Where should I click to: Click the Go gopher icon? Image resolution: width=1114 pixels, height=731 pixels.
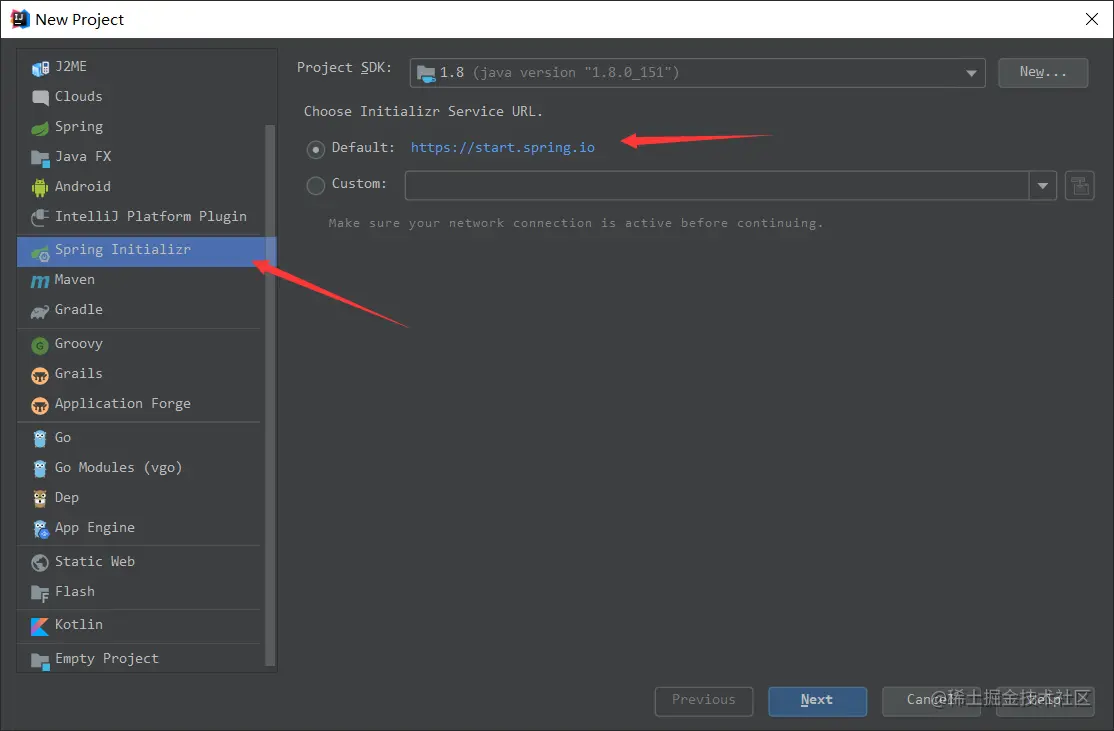pos(40,439)
